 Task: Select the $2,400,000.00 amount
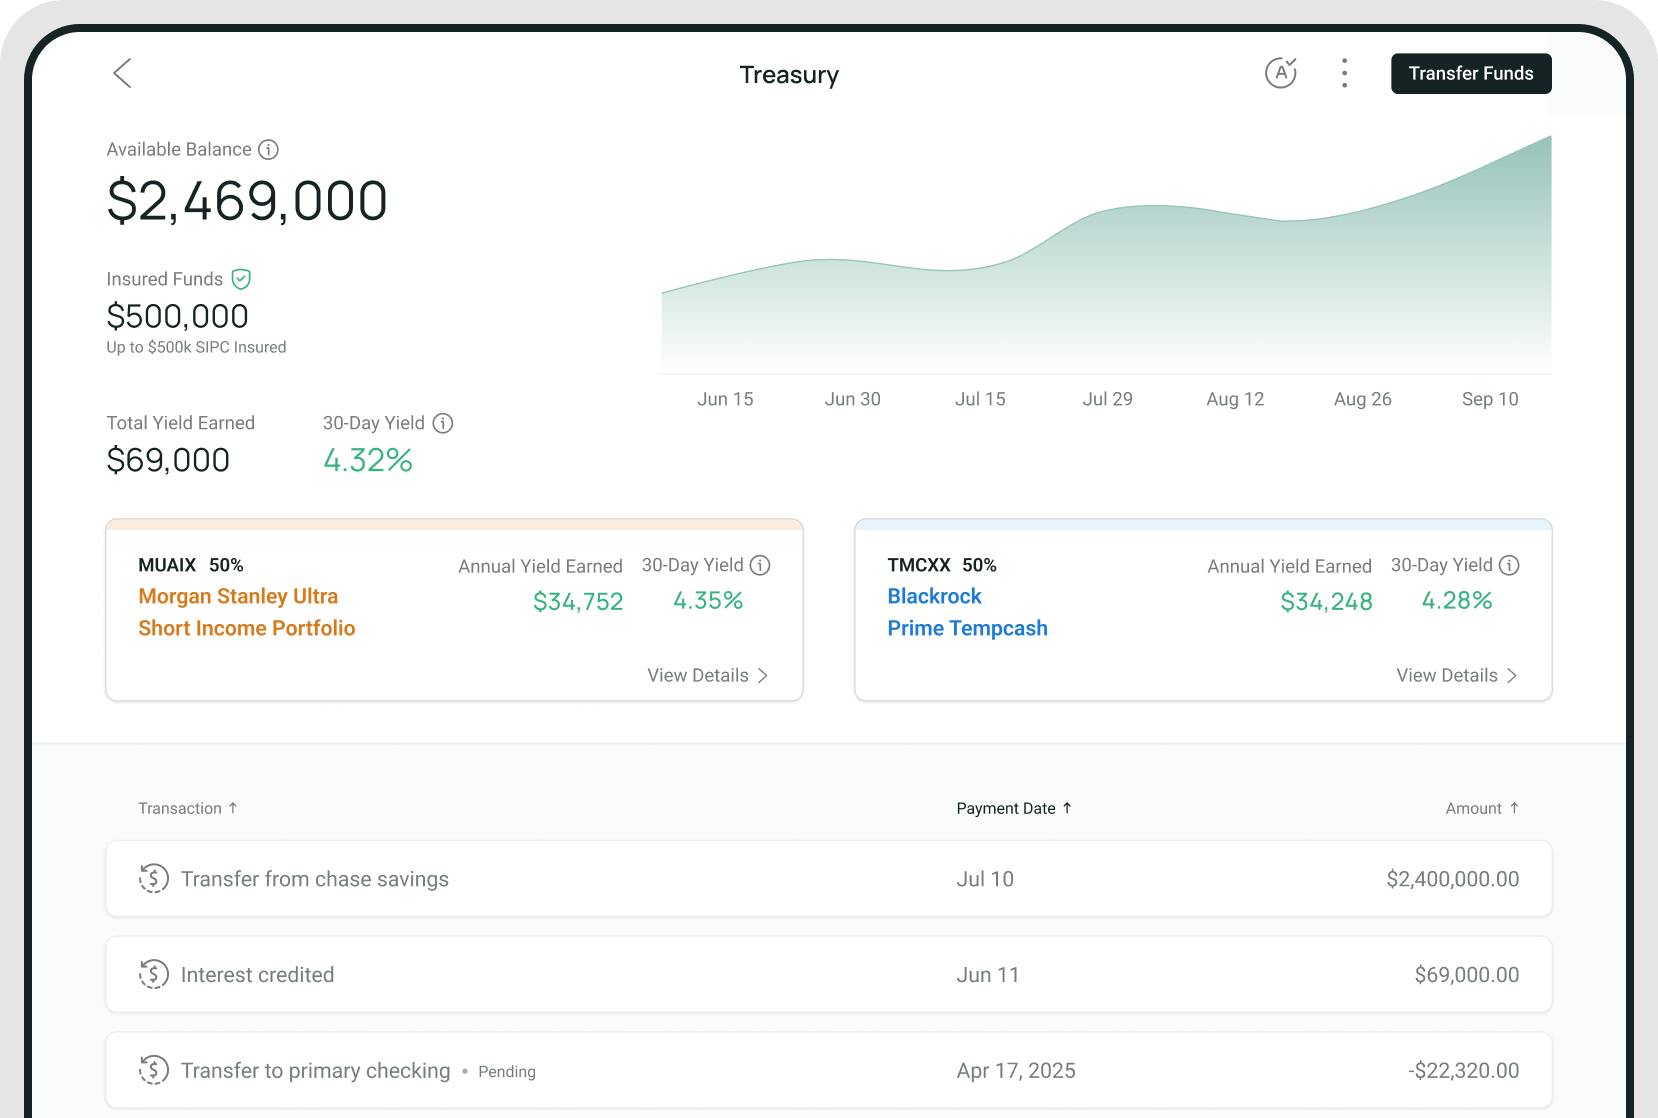(x=1452, y=879)
